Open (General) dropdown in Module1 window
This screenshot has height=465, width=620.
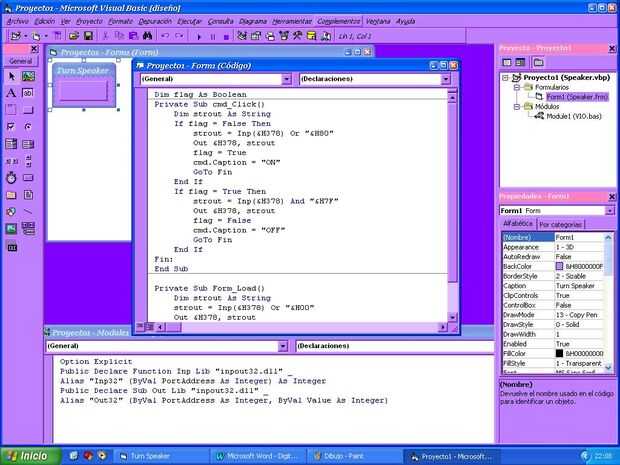(x=283, y=346)
